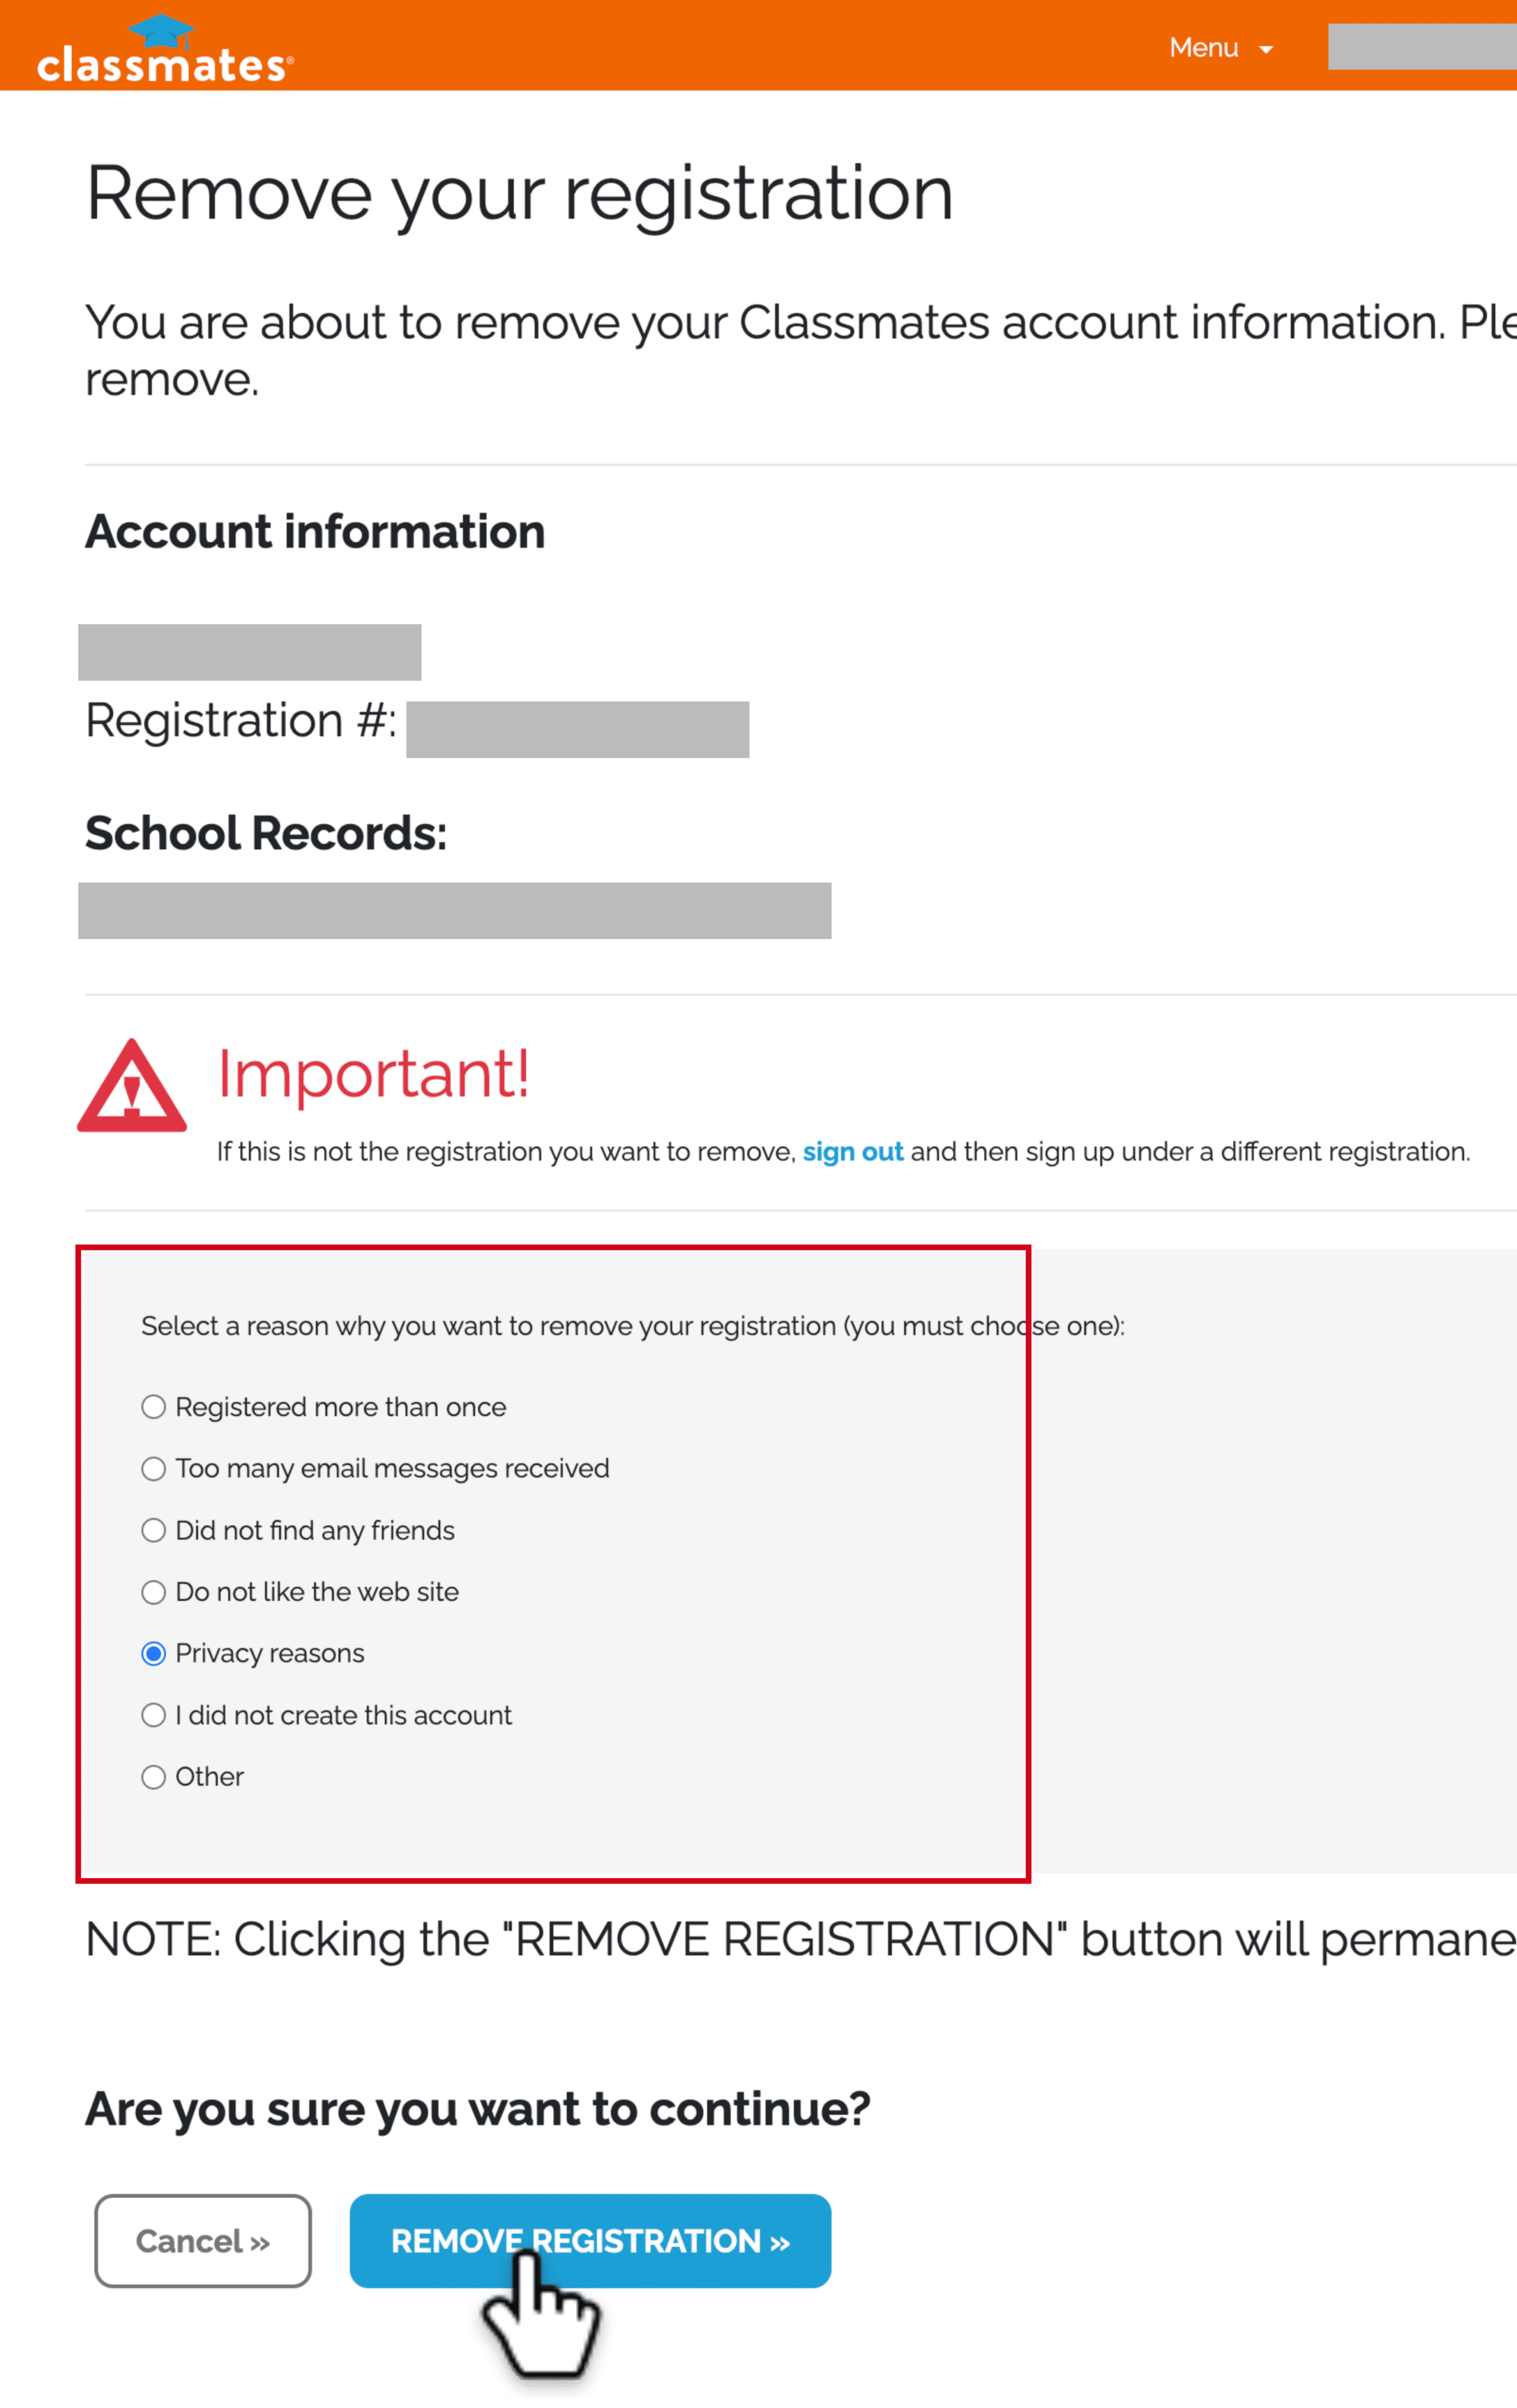Click the sign out link
The image size is (1517, 2408).
(853, 1152)
